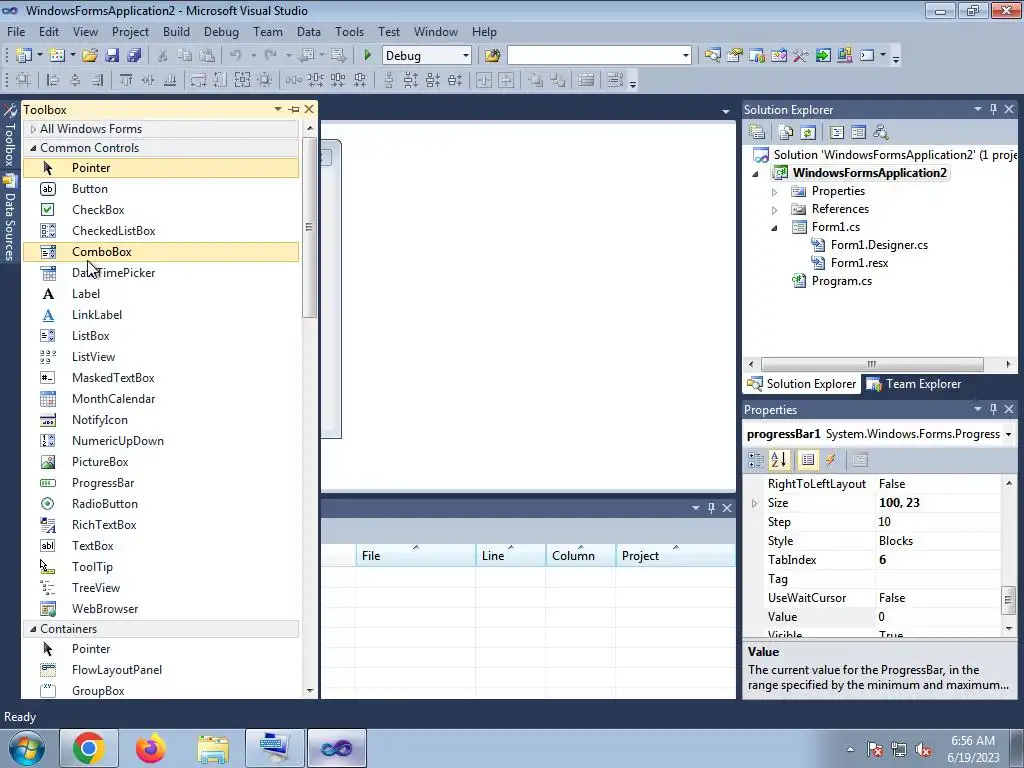
Task: Select the GroupBox container in Toolbox
Action: (161, 690)
